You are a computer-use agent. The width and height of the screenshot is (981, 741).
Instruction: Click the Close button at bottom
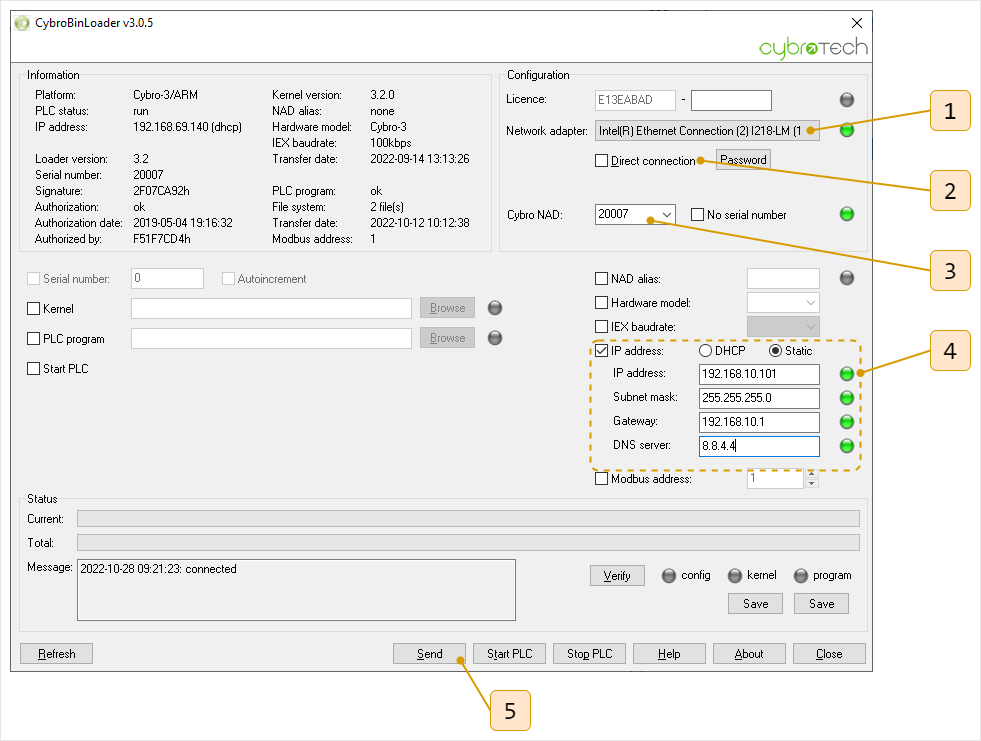(x=829, y=654)
